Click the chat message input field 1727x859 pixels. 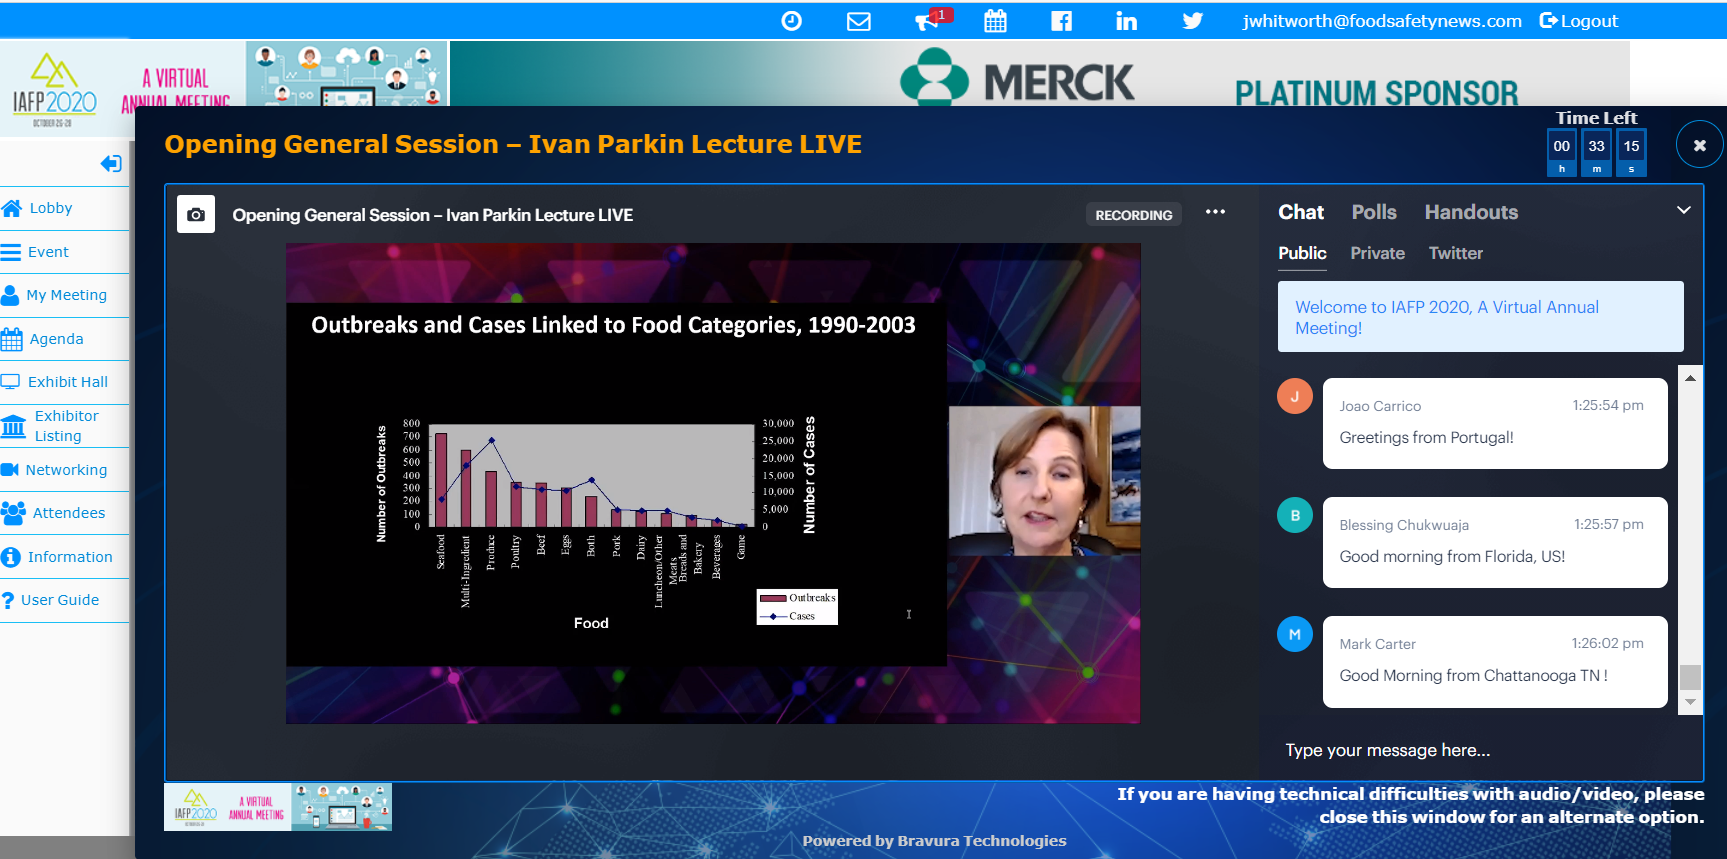[x=1480, y=750]
